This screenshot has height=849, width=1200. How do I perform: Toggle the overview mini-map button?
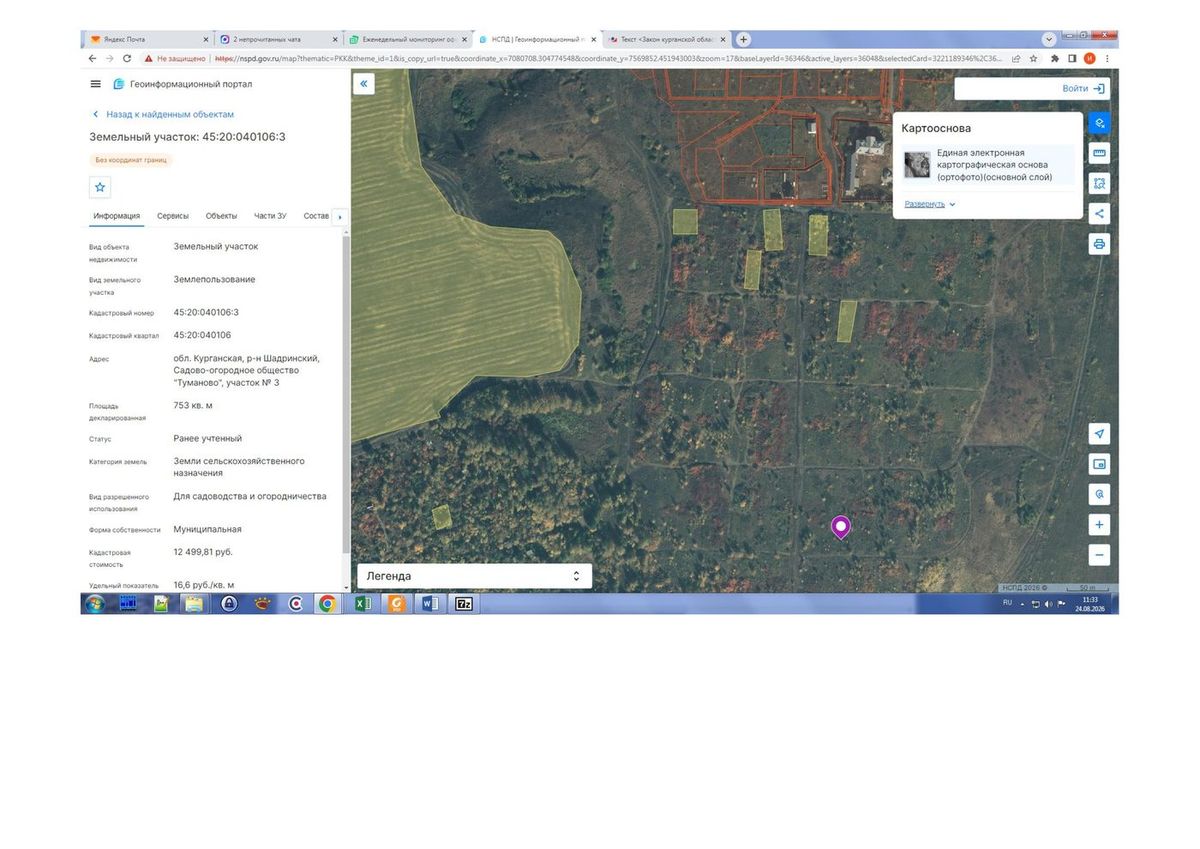1099,464
